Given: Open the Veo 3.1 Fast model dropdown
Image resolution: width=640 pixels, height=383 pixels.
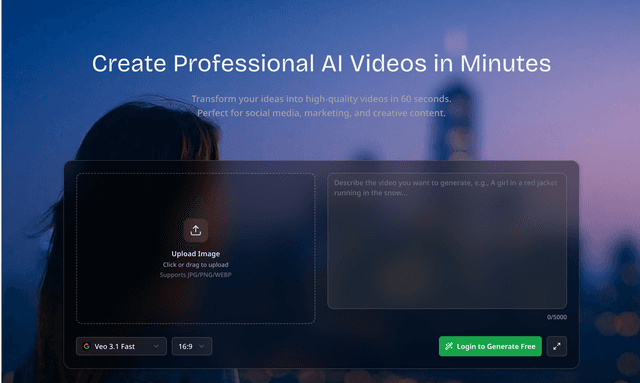Looking at the screenshot, I should (x=121, y=346).
